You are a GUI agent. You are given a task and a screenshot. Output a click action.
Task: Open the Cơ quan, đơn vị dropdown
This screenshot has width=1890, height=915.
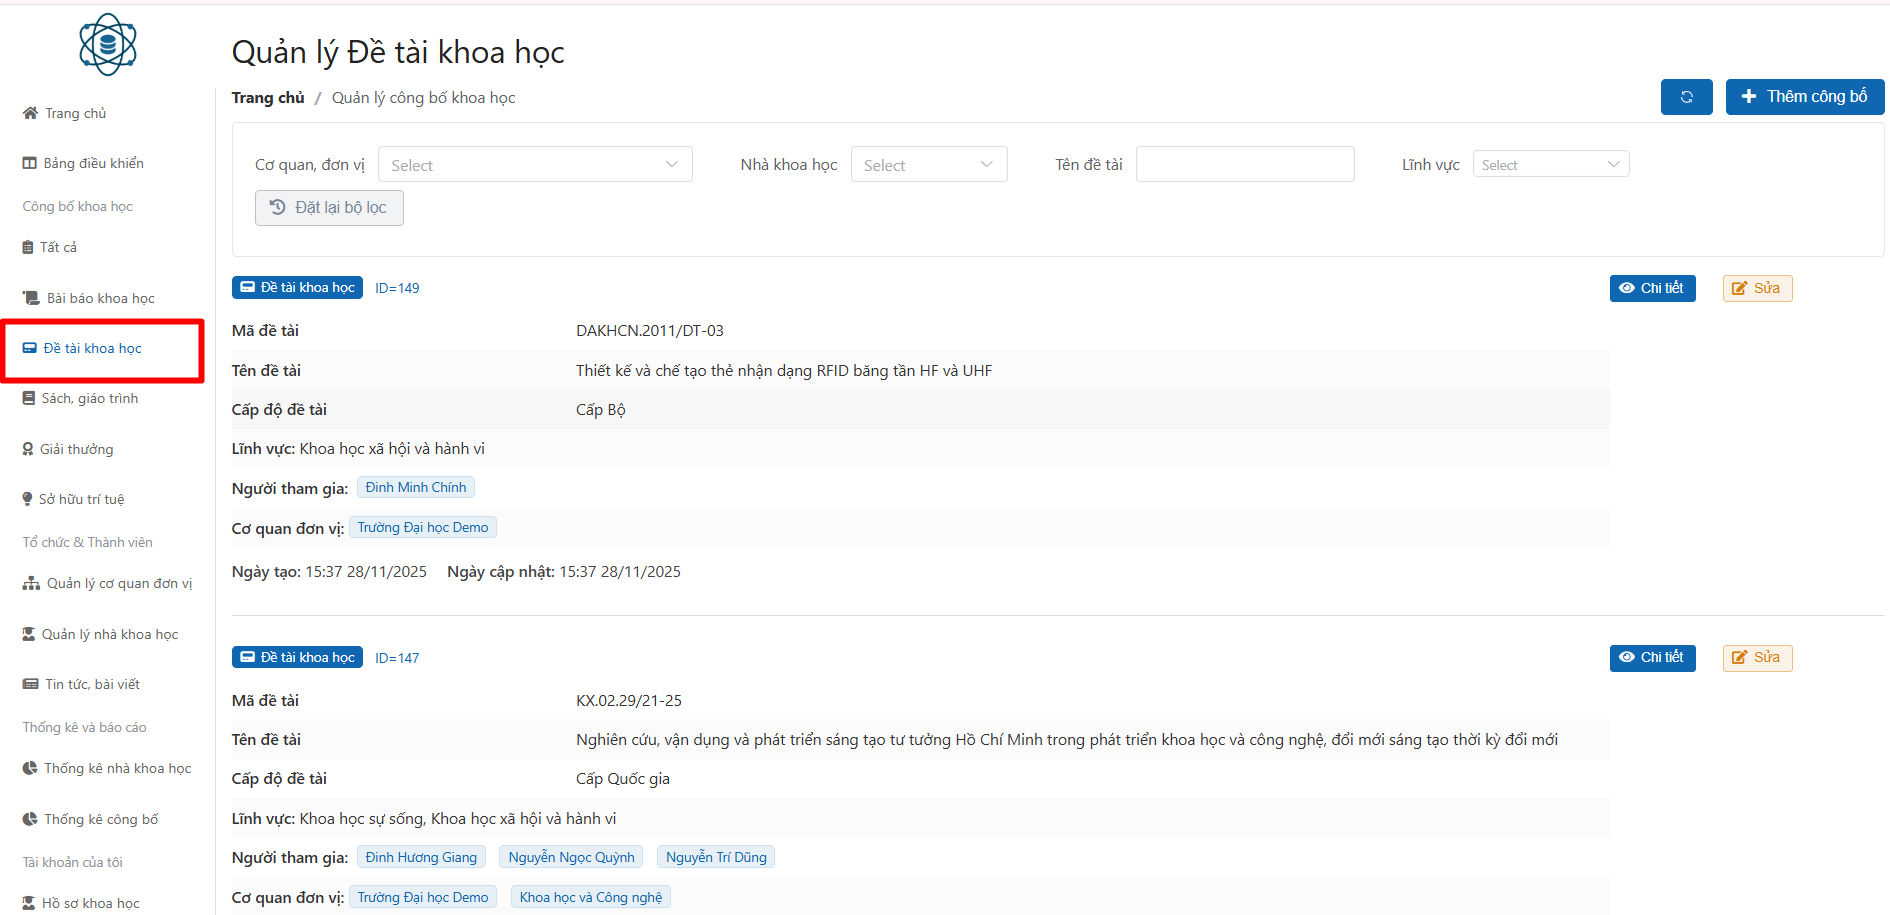pos(534,165)
